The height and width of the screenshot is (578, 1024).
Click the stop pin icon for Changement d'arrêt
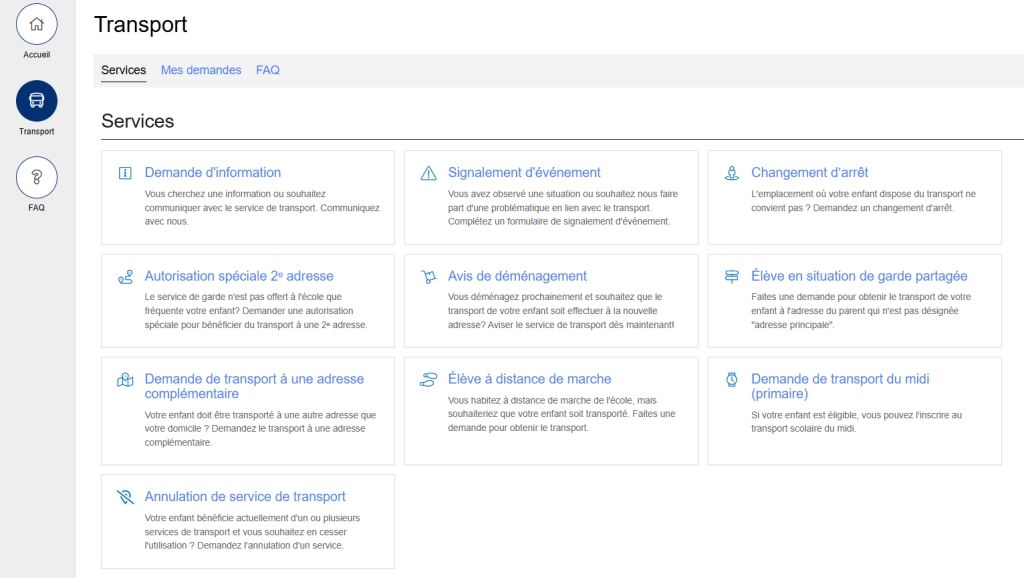[732, 173]
